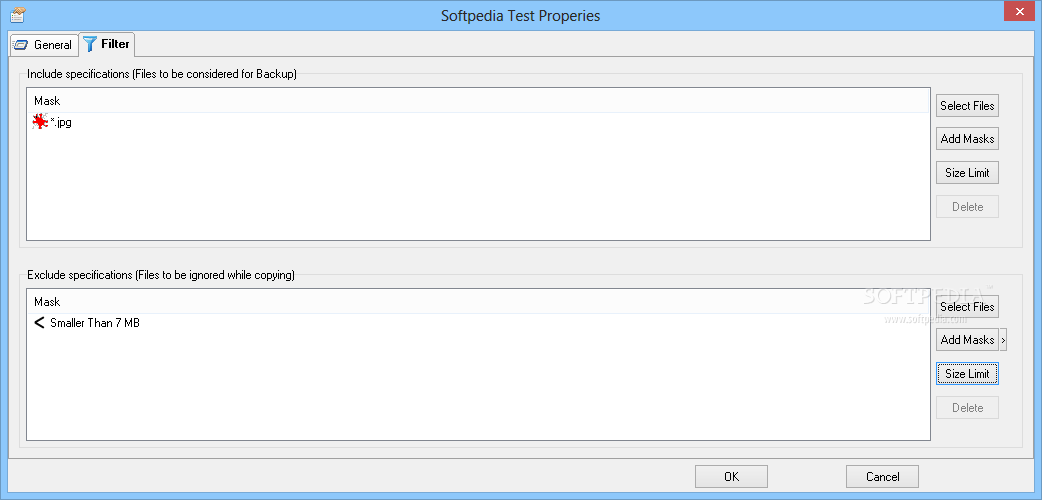Click Add Masks in Exclude specifications
This screenshot has width=1042, height=500.
[x=967, y=340]
